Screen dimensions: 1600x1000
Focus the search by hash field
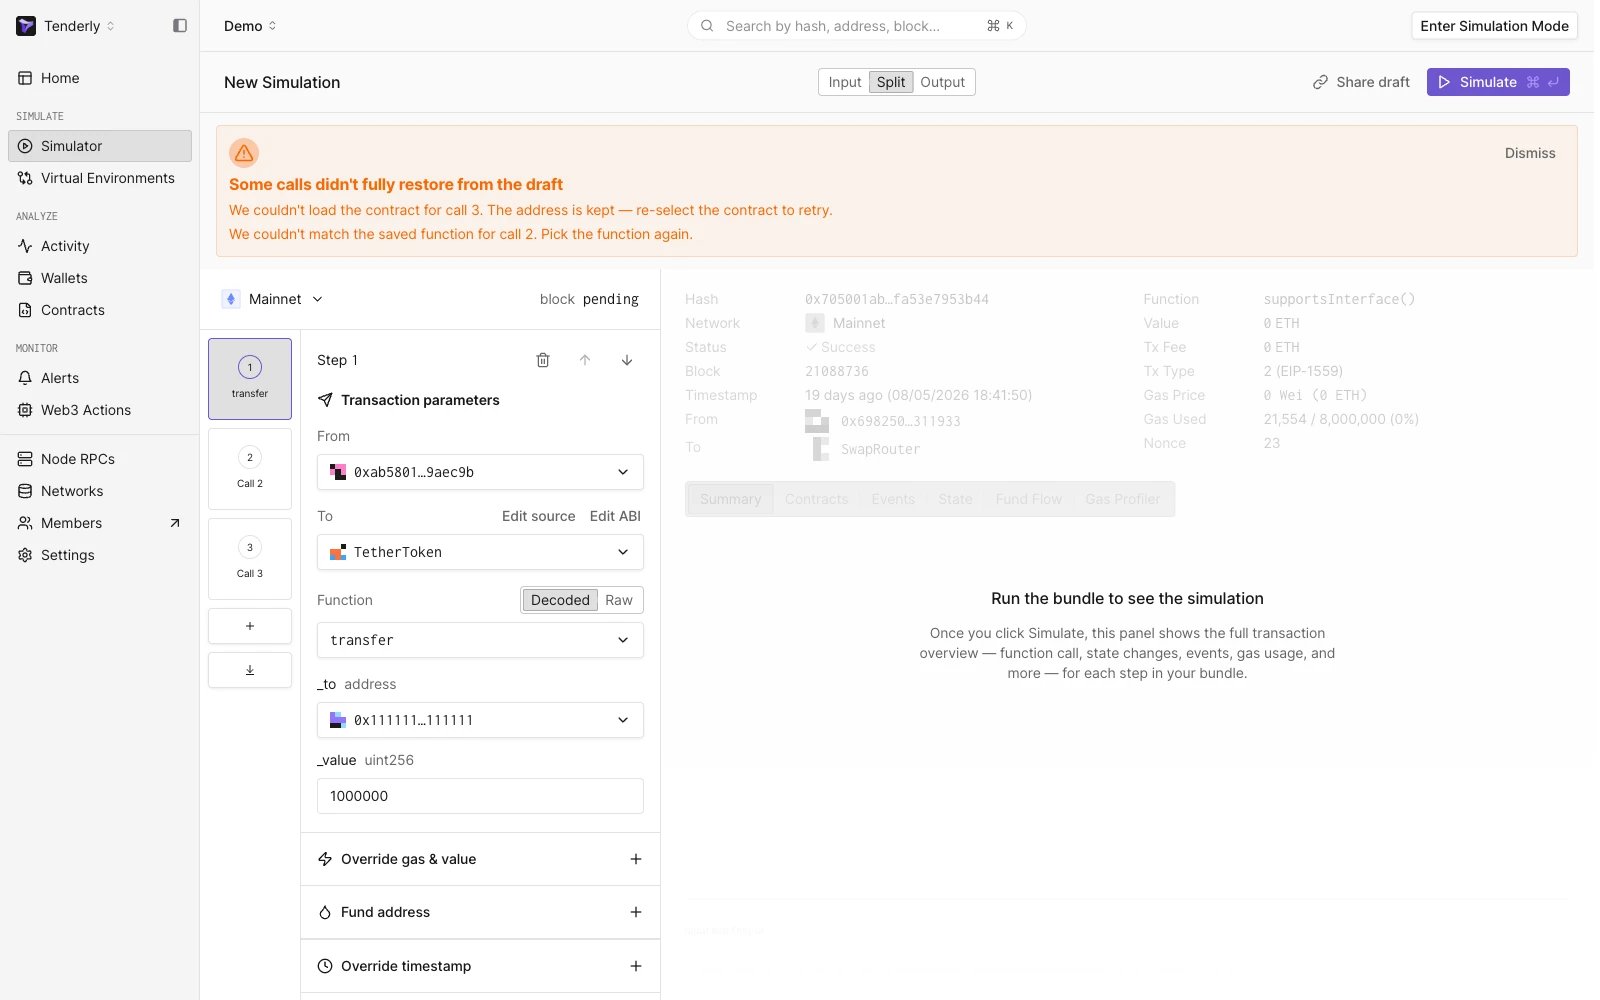click(x=856, y=26)
